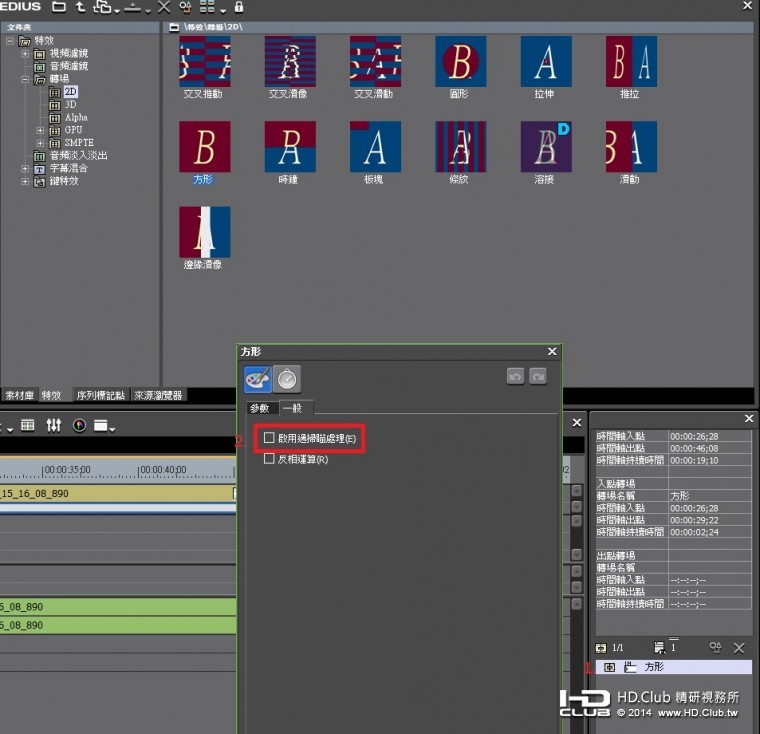Click the stopwatch icon in the 方形 dialog

(x=288, y=379)
